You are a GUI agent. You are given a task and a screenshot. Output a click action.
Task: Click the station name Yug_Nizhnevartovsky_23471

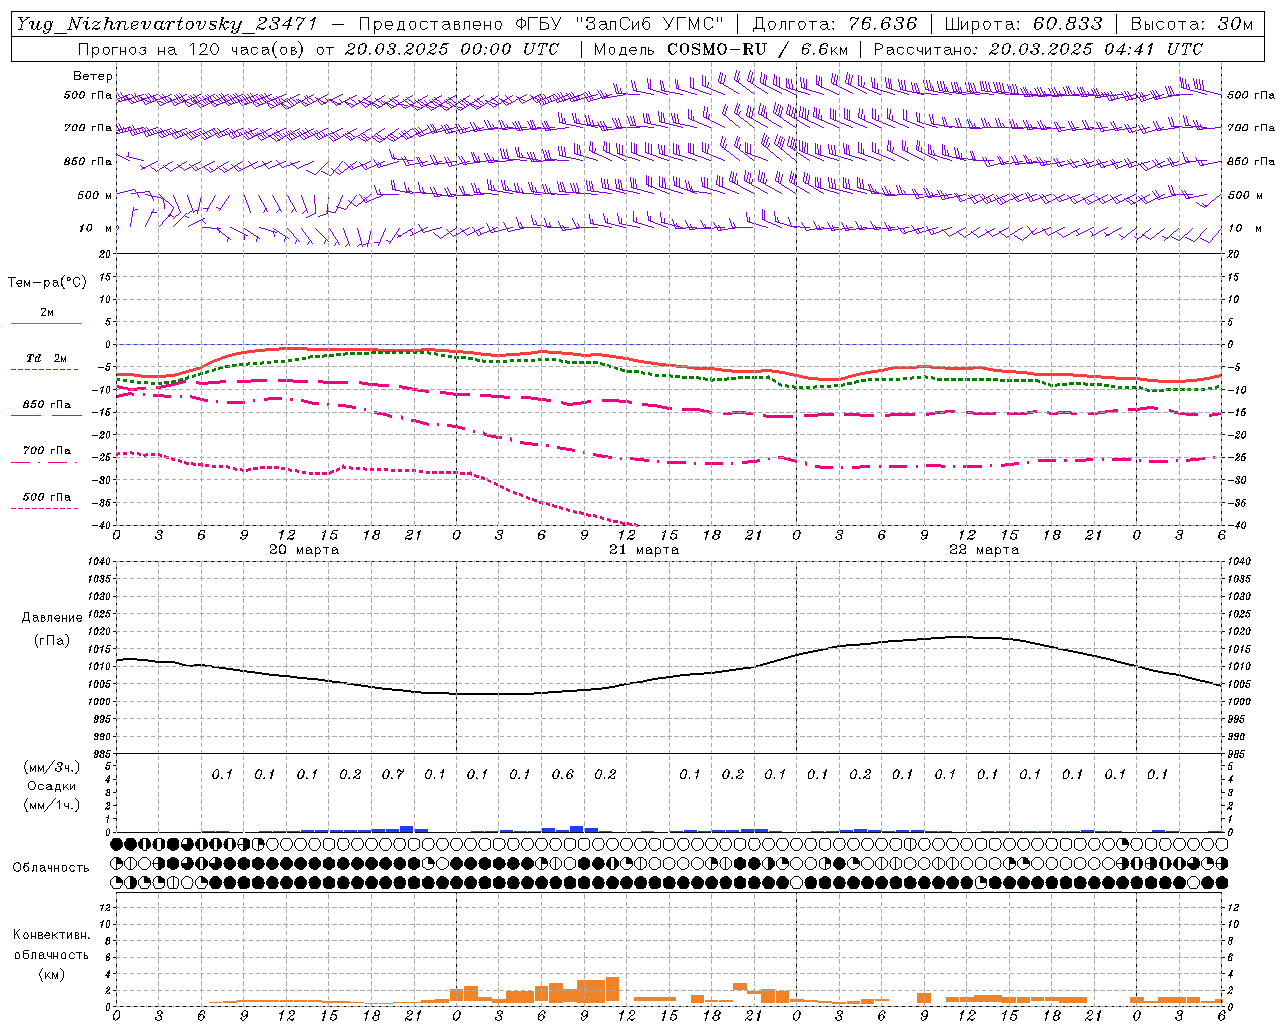(x=167, y=24)
